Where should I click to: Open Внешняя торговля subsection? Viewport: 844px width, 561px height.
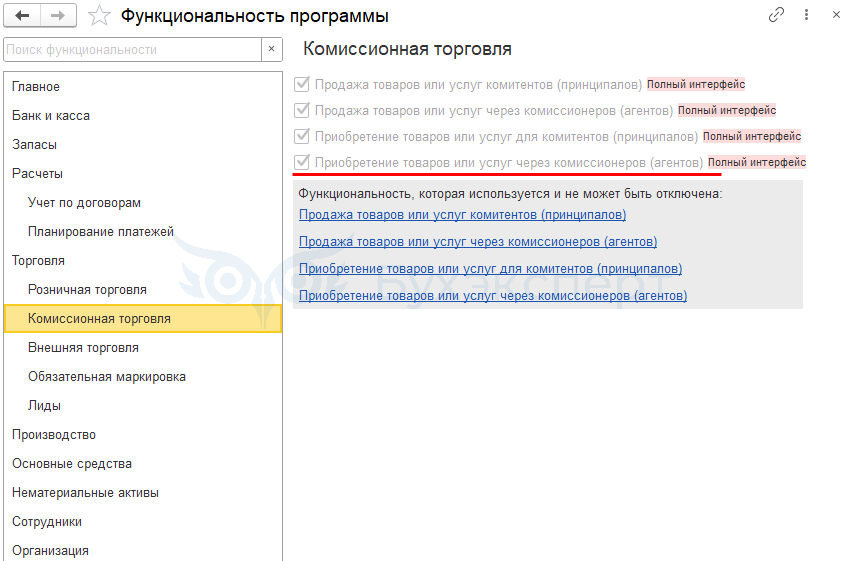point(143,348)
